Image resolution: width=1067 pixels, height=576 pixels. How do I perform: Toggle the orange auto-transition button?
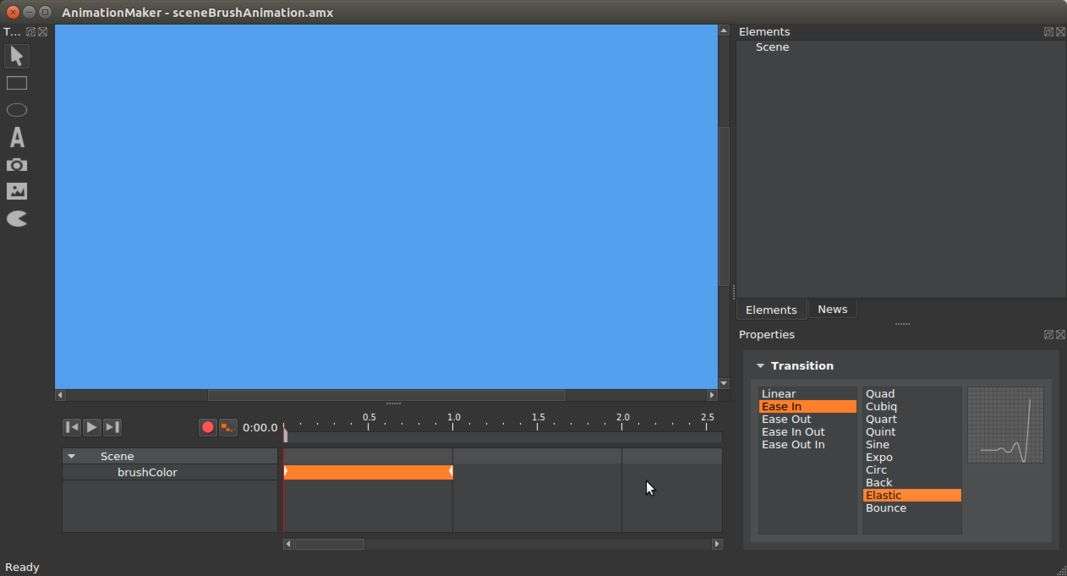[x=228, y=427]
